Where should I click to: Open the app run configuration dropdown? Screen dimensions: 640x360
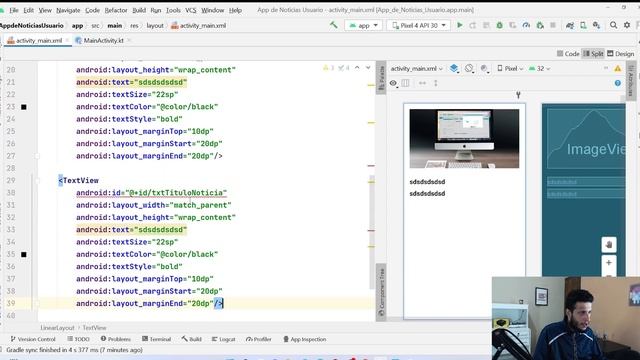click(363, 25)
